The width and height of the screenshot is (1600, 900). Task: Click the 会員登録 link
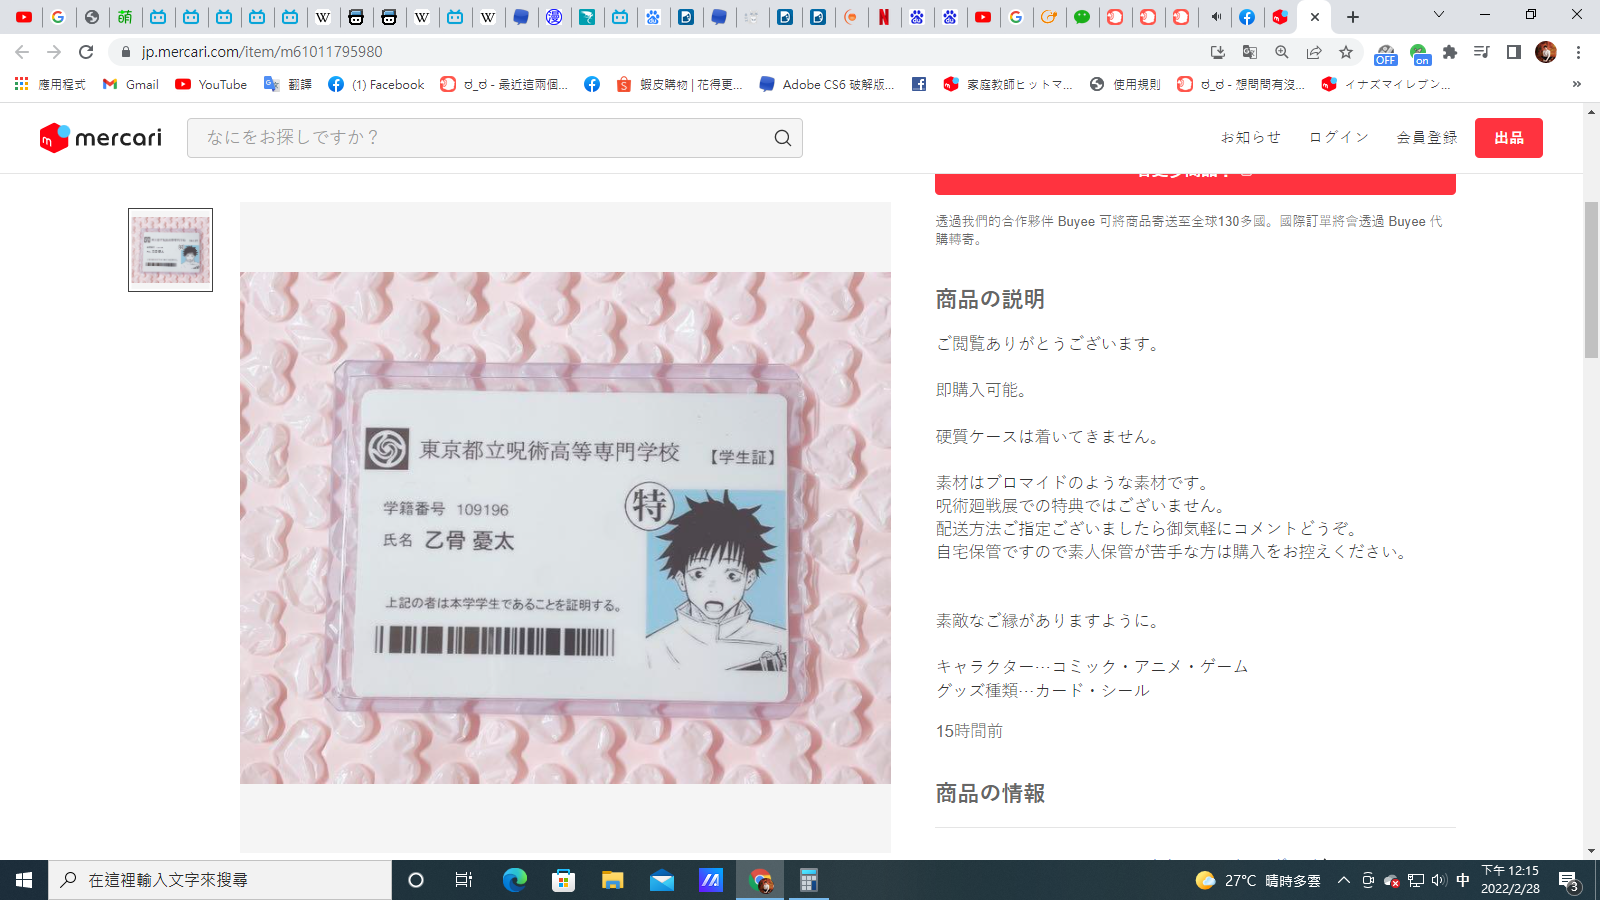pos(1427,138)
